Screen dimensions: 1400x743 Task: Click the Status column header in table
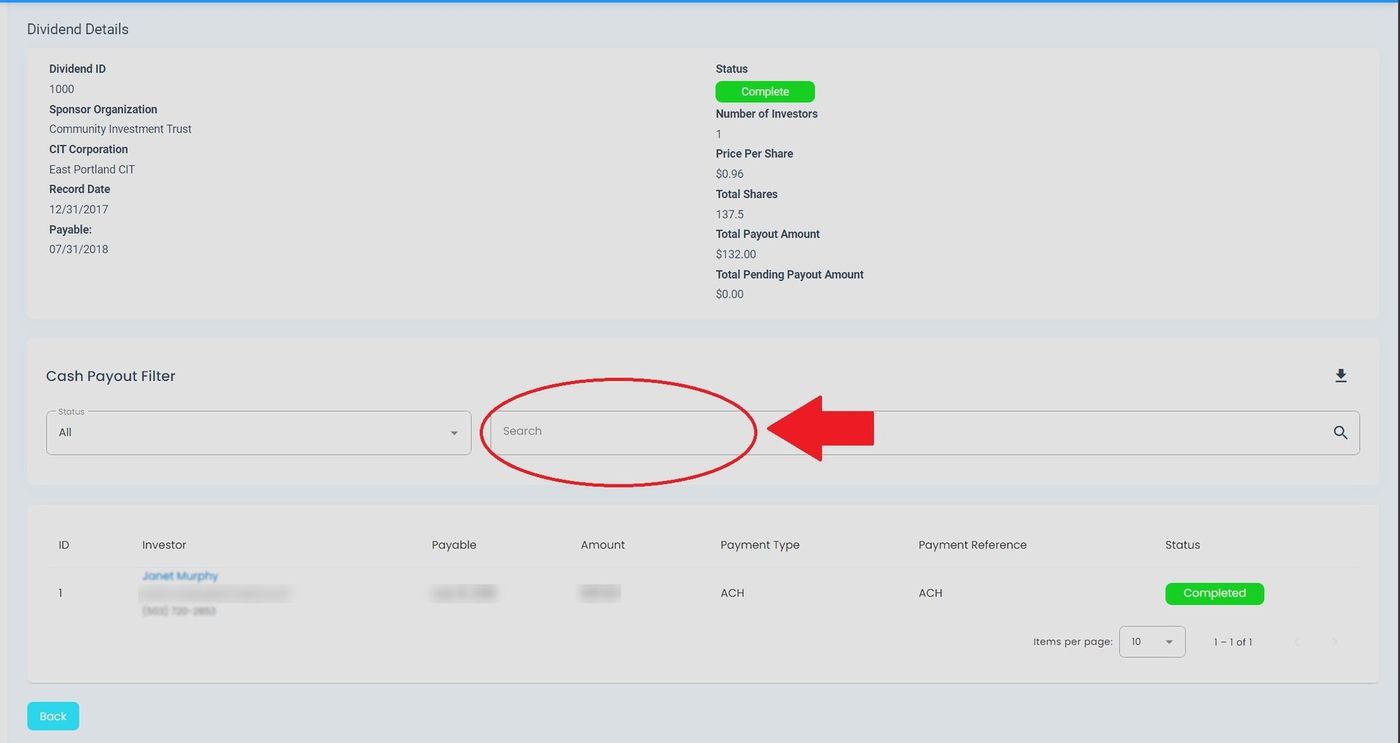pos(1182,545)
